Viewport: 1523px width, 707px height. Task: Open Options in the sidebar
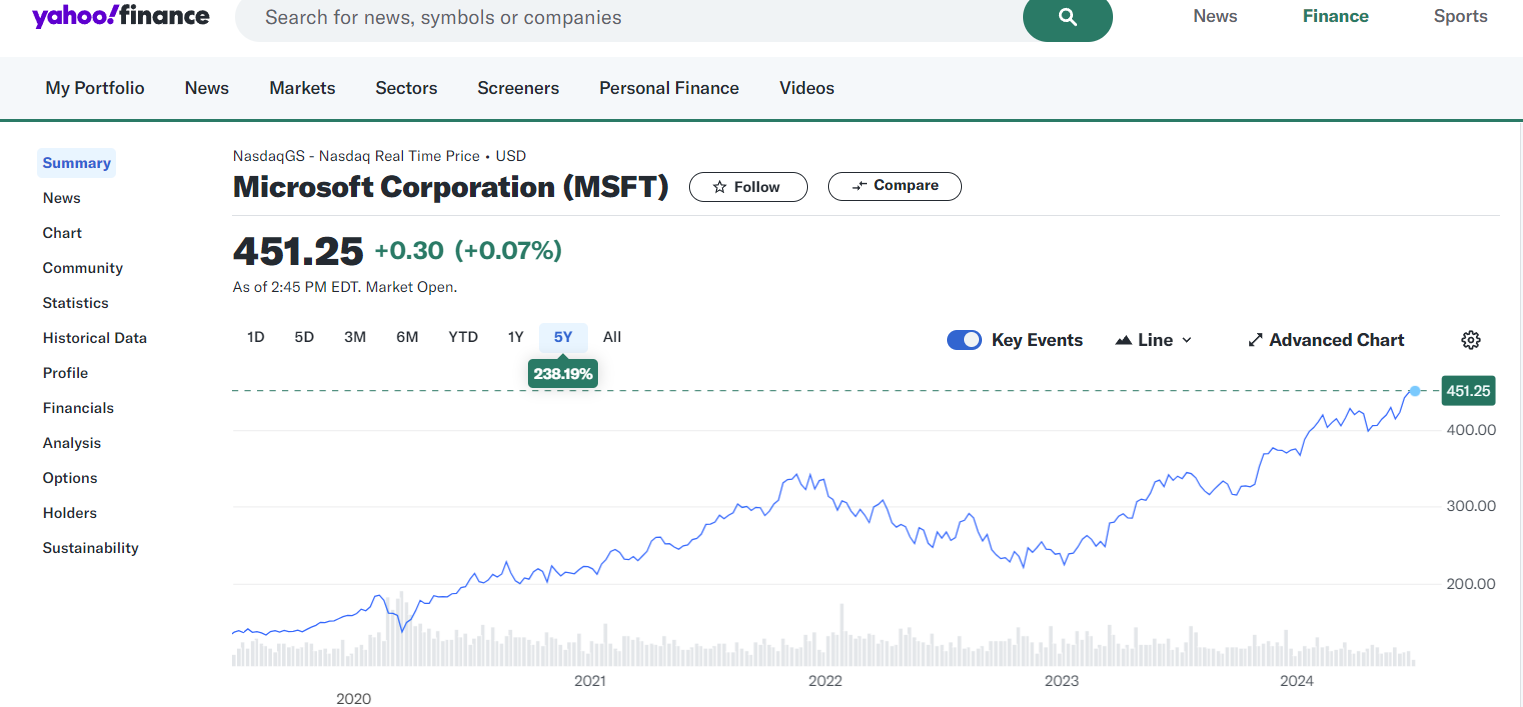click(70, 478)
